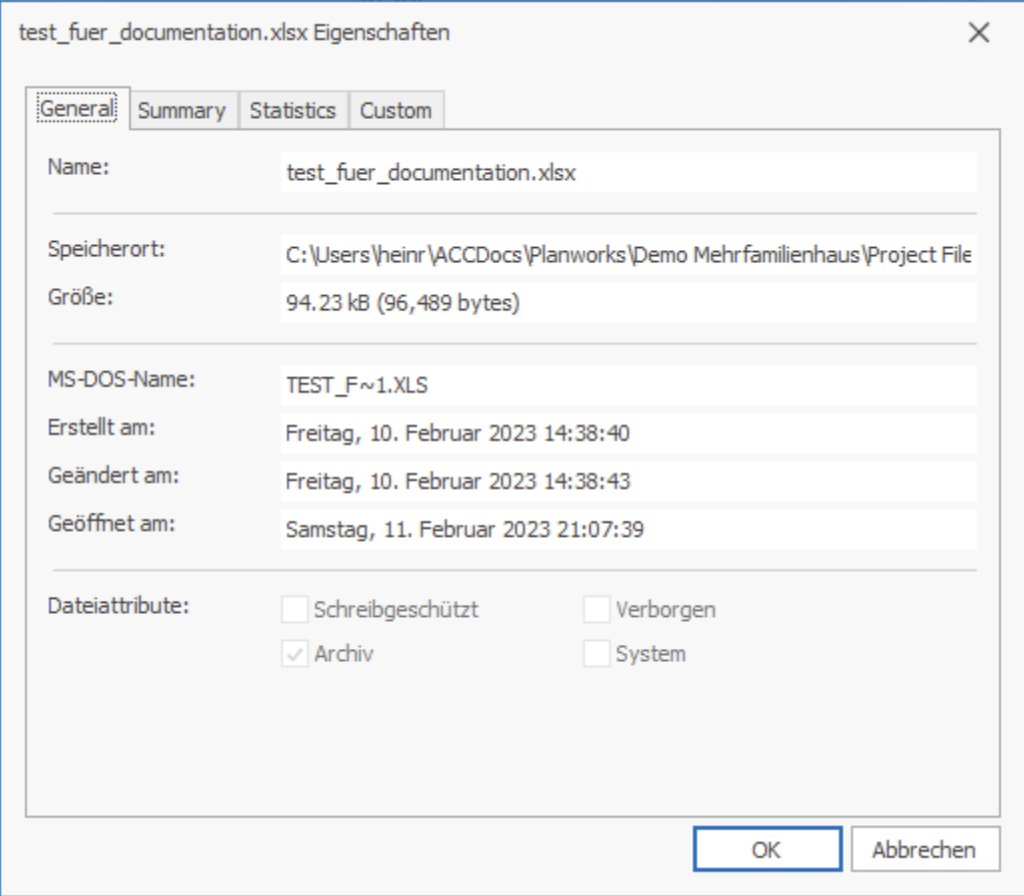This screenshot has width=1024, height=896.
Task: Cancel with the Abbrechen button
Action: point(925,849)
